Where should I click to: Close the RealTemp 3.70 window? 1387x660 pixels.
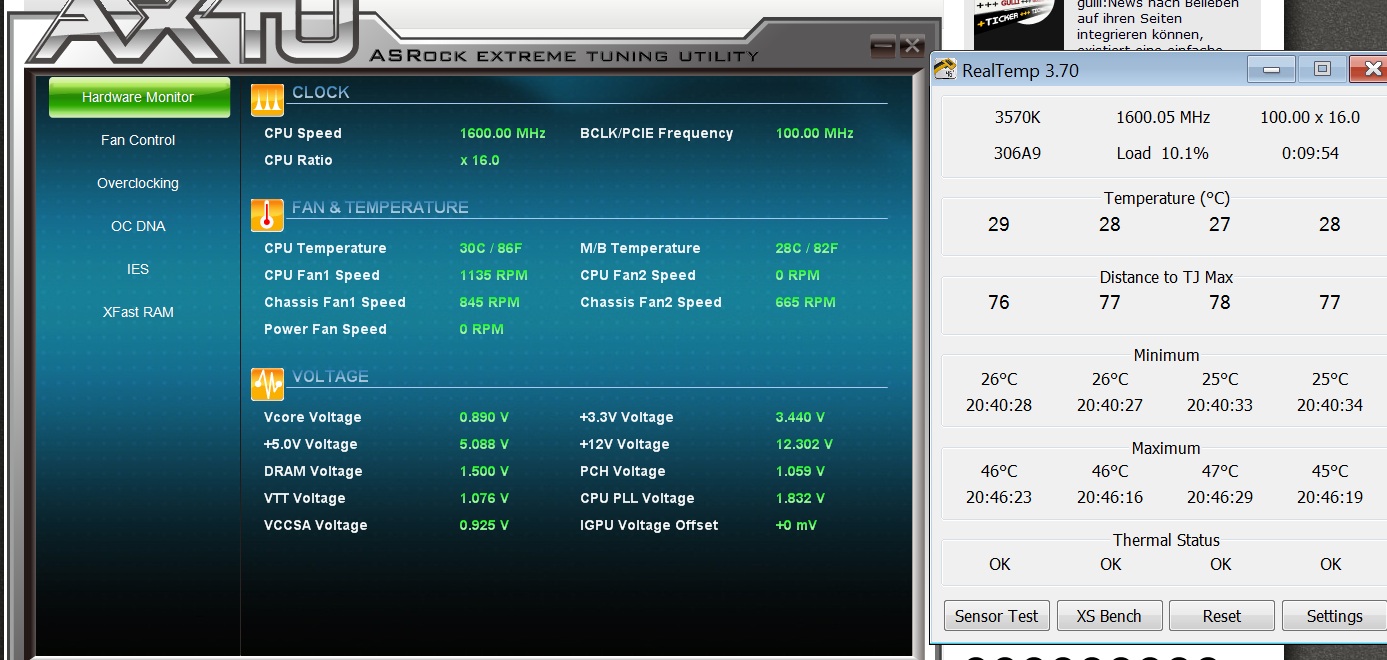(1368, 70)
